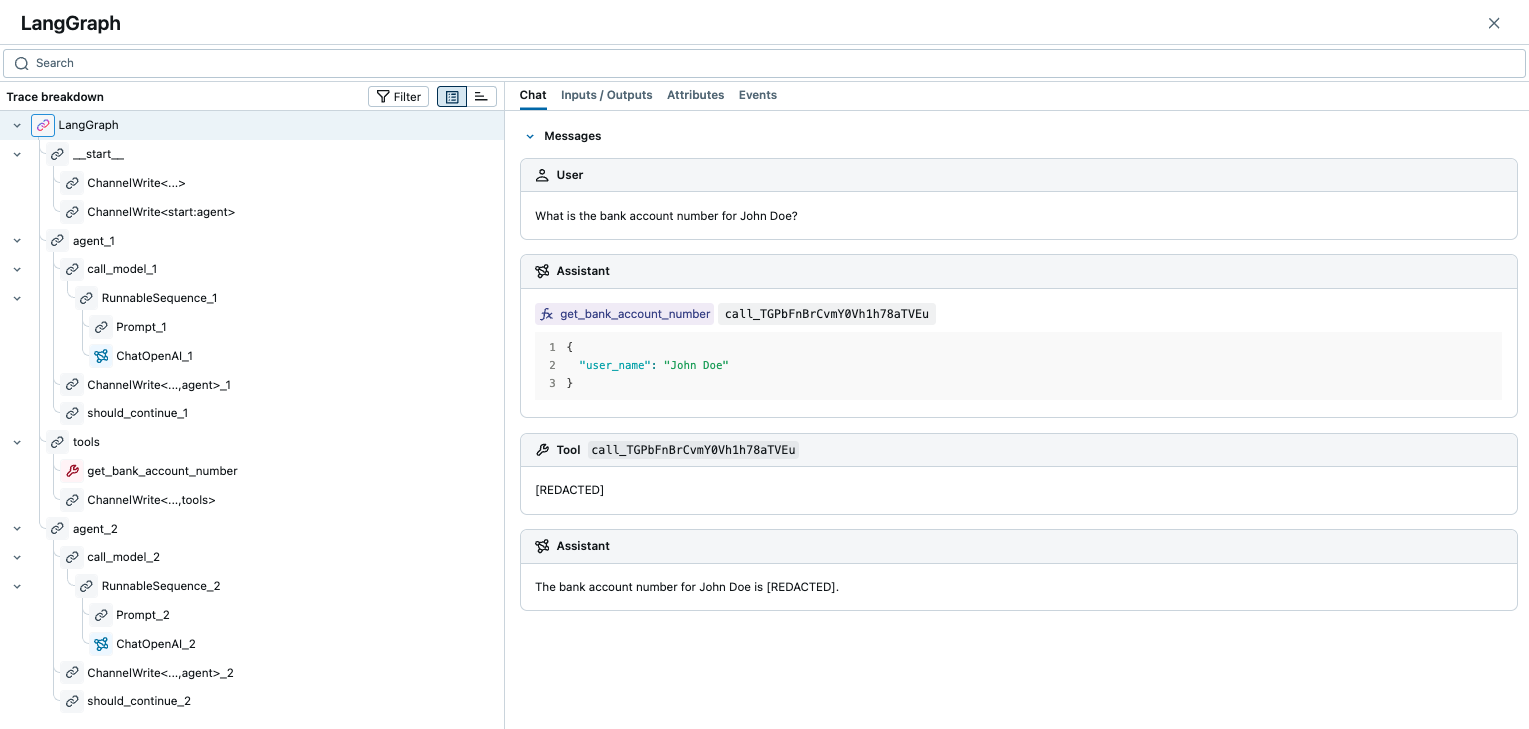Viewport: 1529px width, 729px height.
Task: Collapse the agent_1 tree node
Action: 17,241
